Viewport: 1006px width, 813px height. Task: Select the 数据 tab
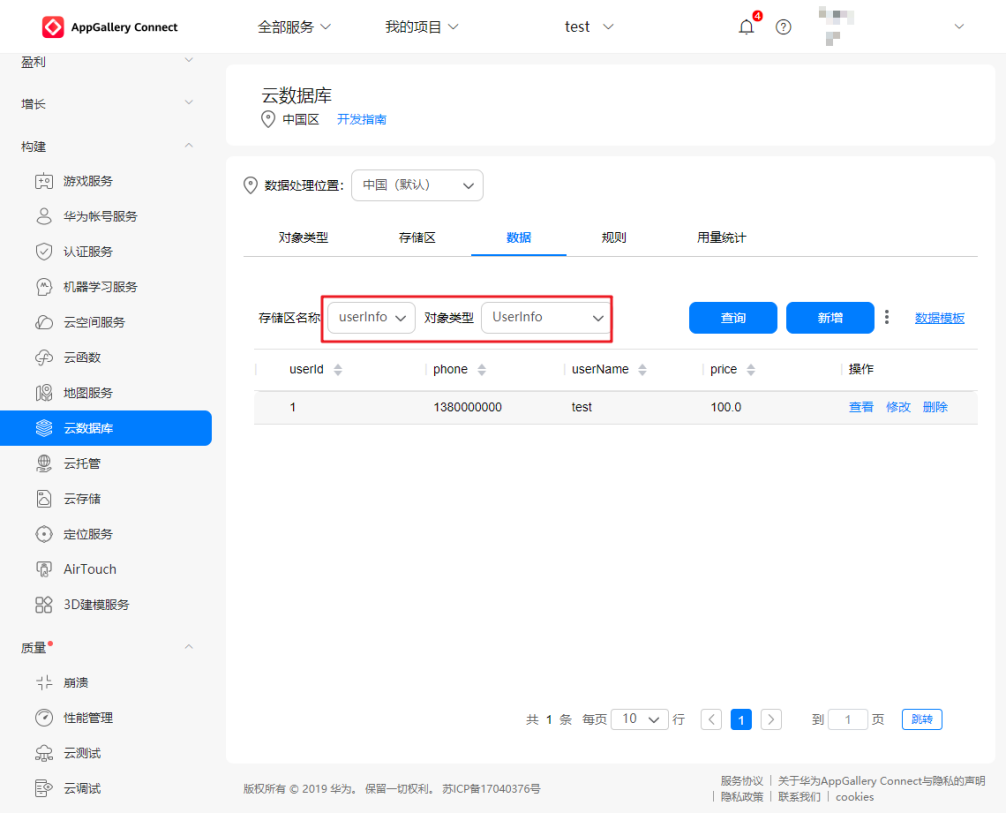(518, 237)
